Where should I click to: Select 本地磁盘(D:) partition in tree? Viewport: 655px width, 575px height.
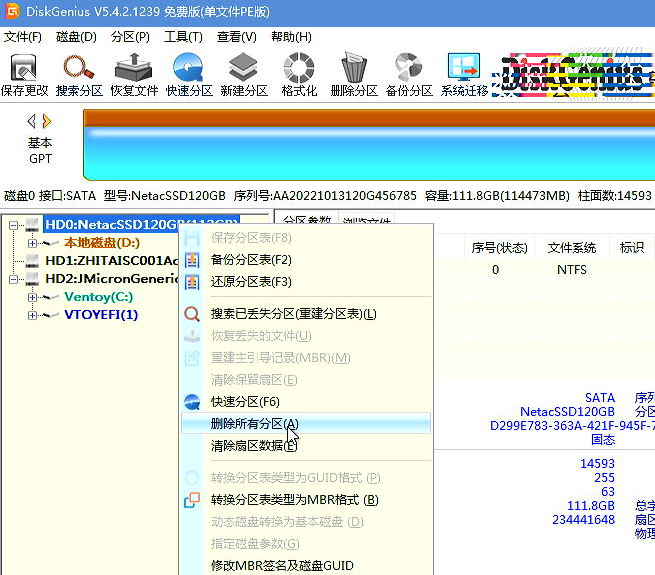102,243
